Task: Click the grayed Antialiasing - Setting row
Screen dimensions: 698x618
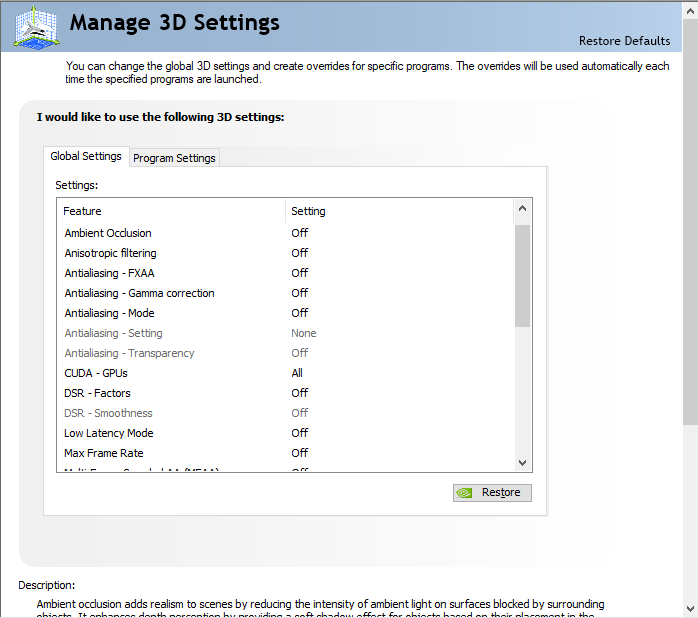Action: [285, 333]
